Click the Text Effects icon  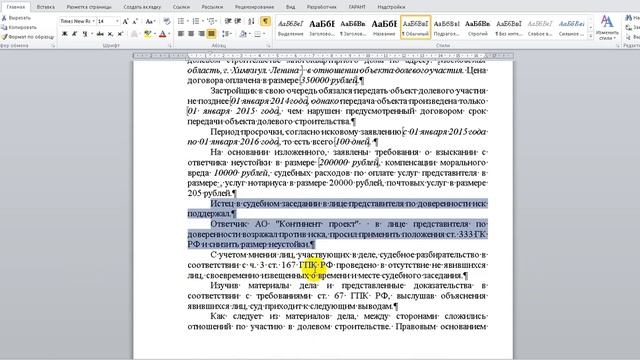(134, 34)
